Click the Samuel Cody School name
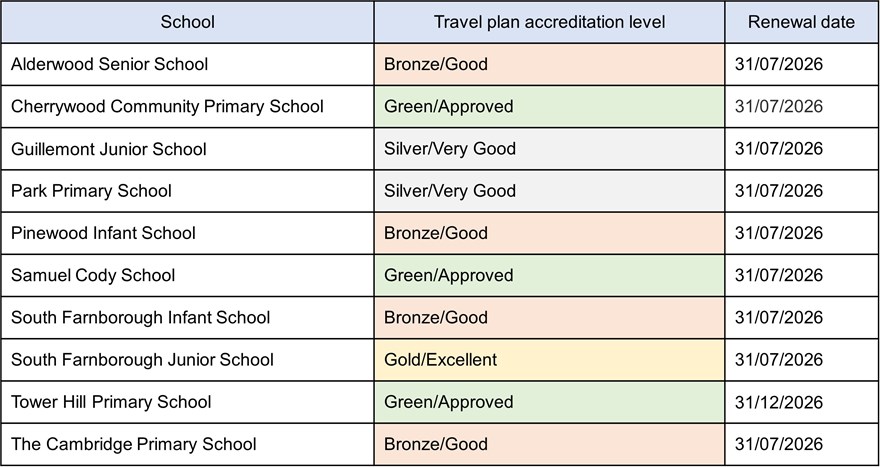880x467 pixels. pos(93,275)
